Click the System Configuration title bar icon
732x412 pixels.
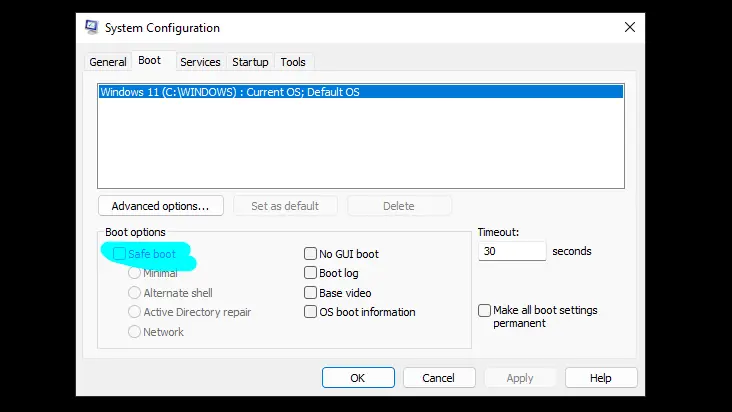pos(92,27)
